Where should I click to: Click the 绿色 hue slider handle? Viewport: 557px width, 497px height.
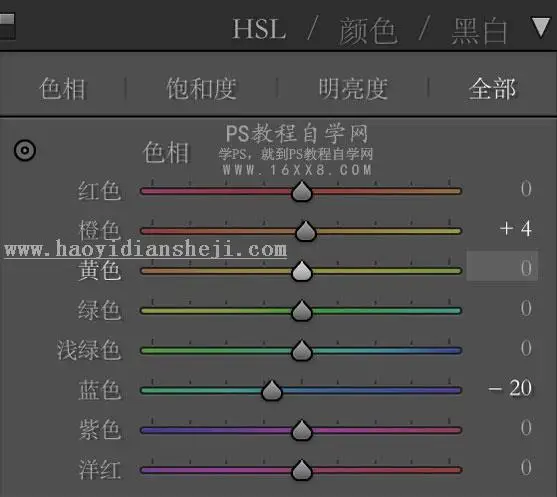302,311
